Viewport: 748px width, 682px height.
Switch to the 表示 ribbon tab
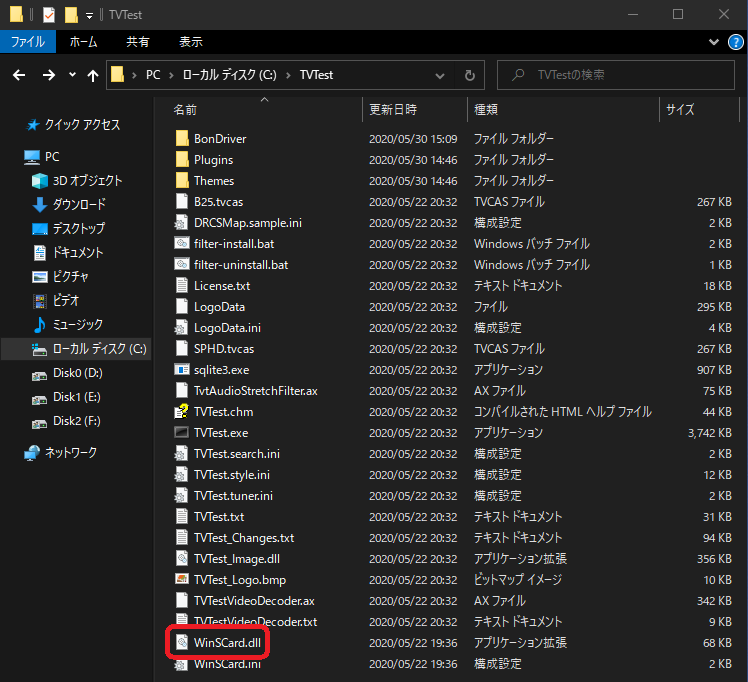coord(190,42)
